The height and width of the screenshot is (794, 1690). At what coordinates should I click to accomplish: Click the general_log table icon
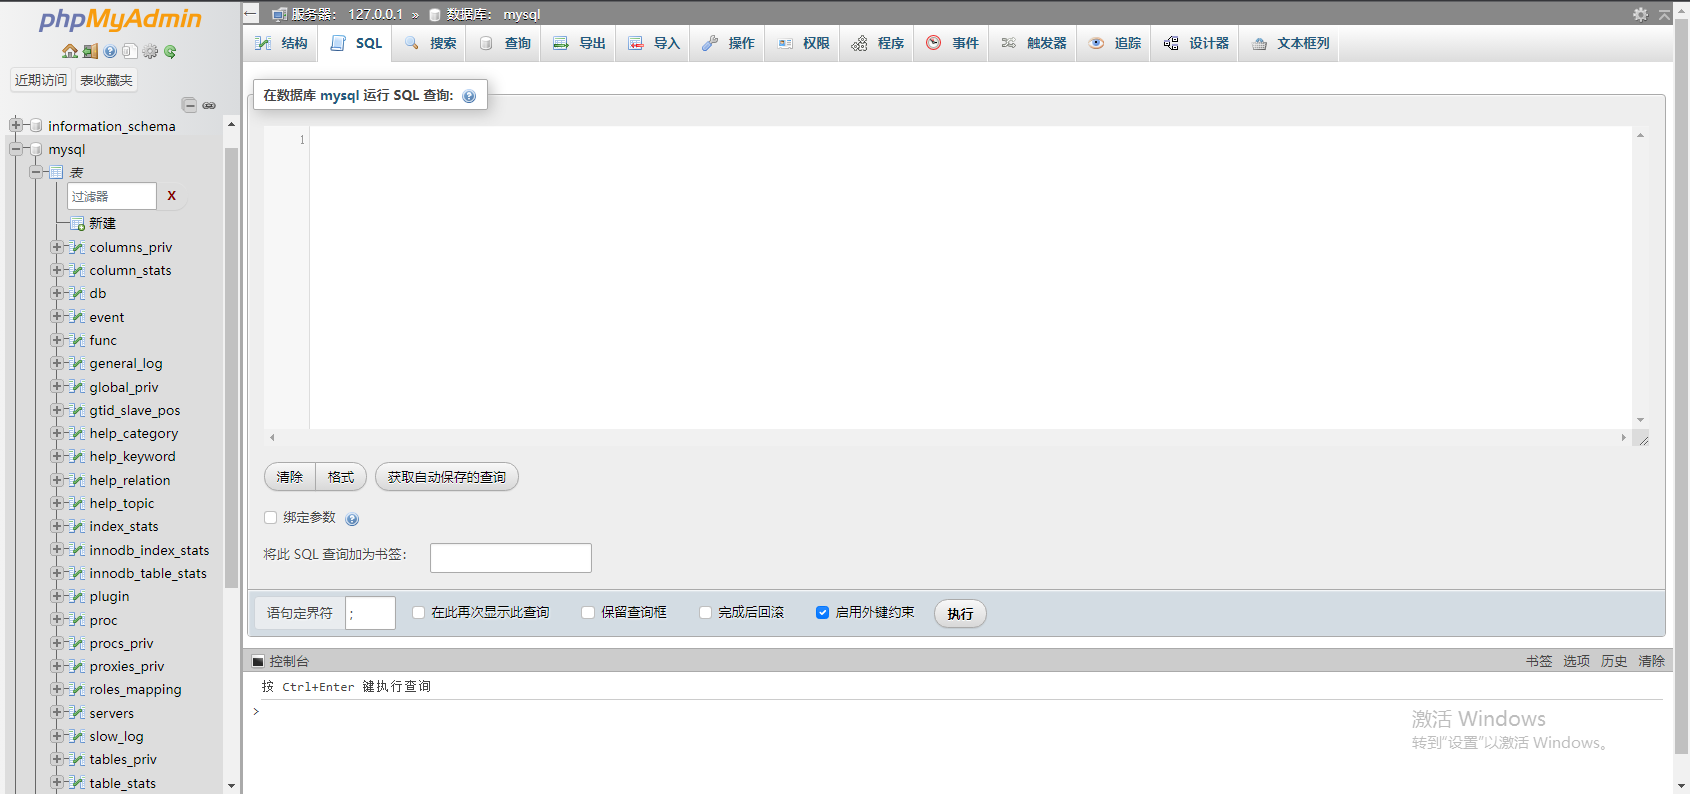click(x=77, y=364)
